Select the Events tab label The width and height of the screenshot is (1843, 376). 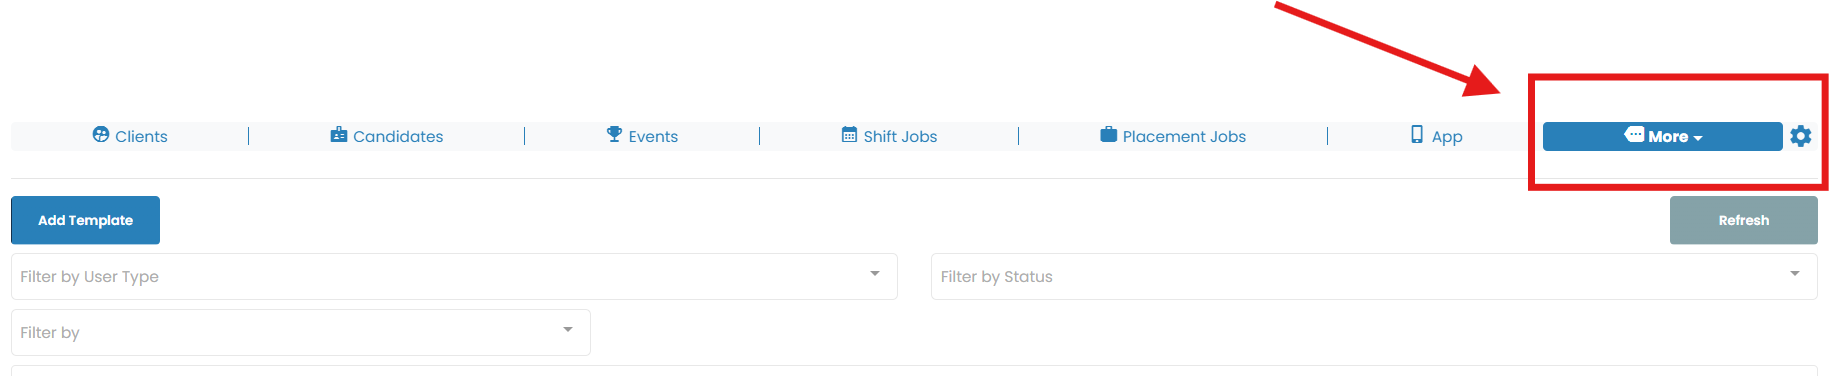[653, 137]
